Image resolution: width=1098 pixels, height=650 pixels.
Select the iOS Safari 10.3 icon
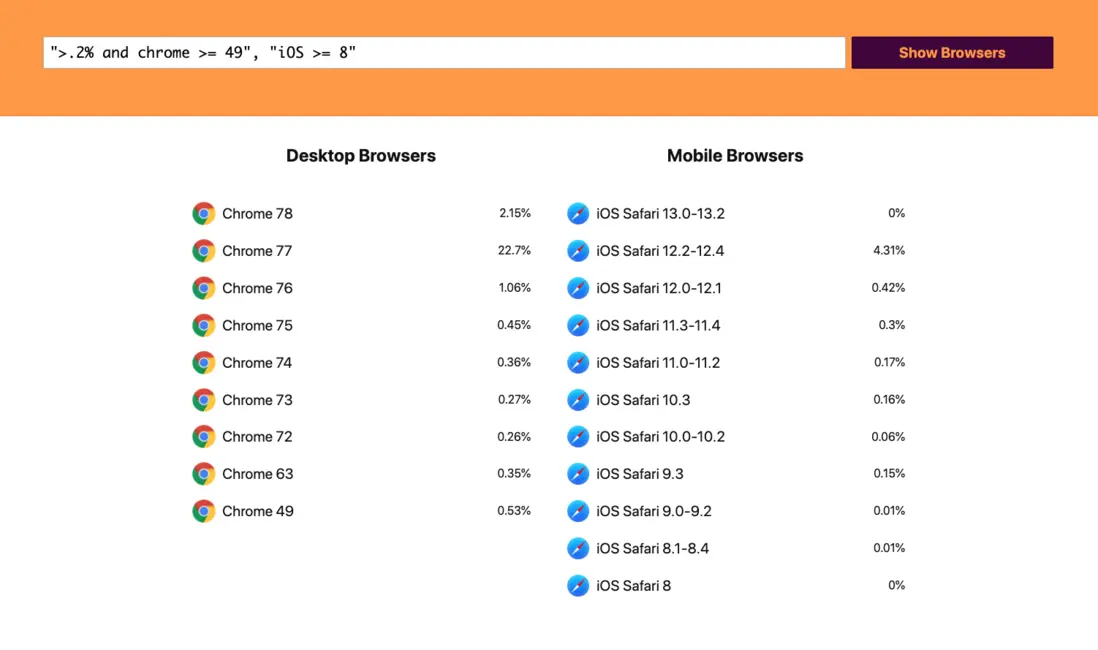coord(578,399)
